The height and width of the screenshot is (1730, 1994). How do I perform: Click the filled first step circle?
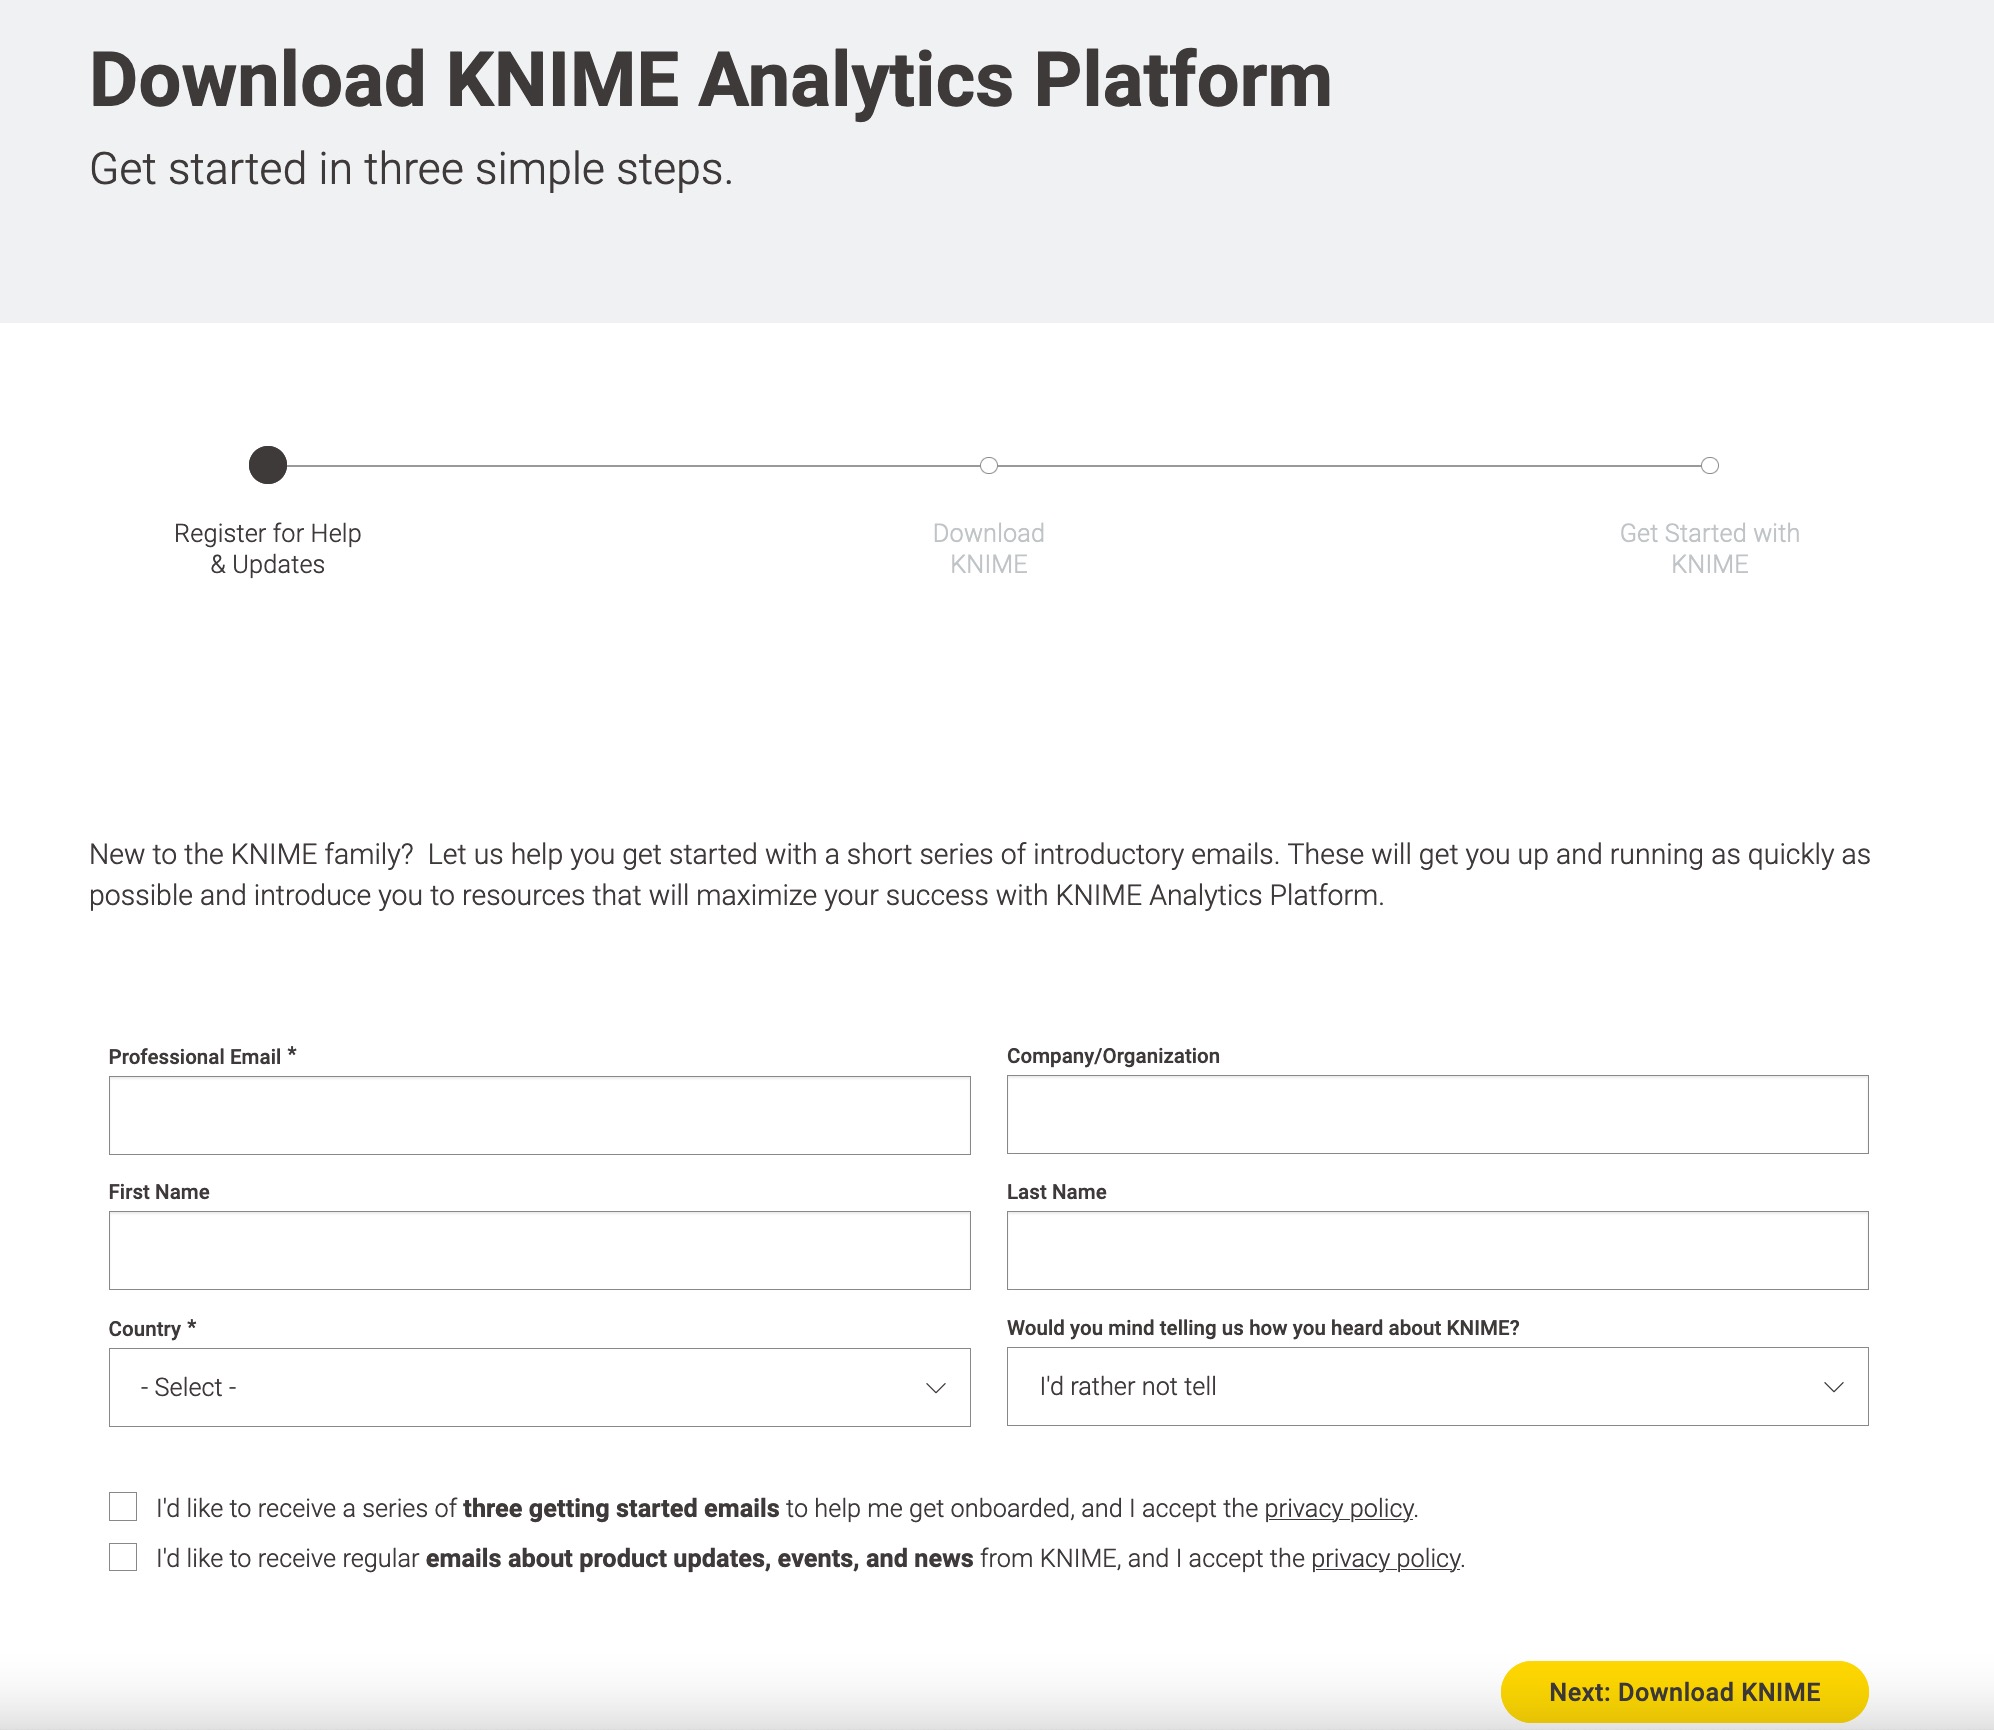click(268, 465)
